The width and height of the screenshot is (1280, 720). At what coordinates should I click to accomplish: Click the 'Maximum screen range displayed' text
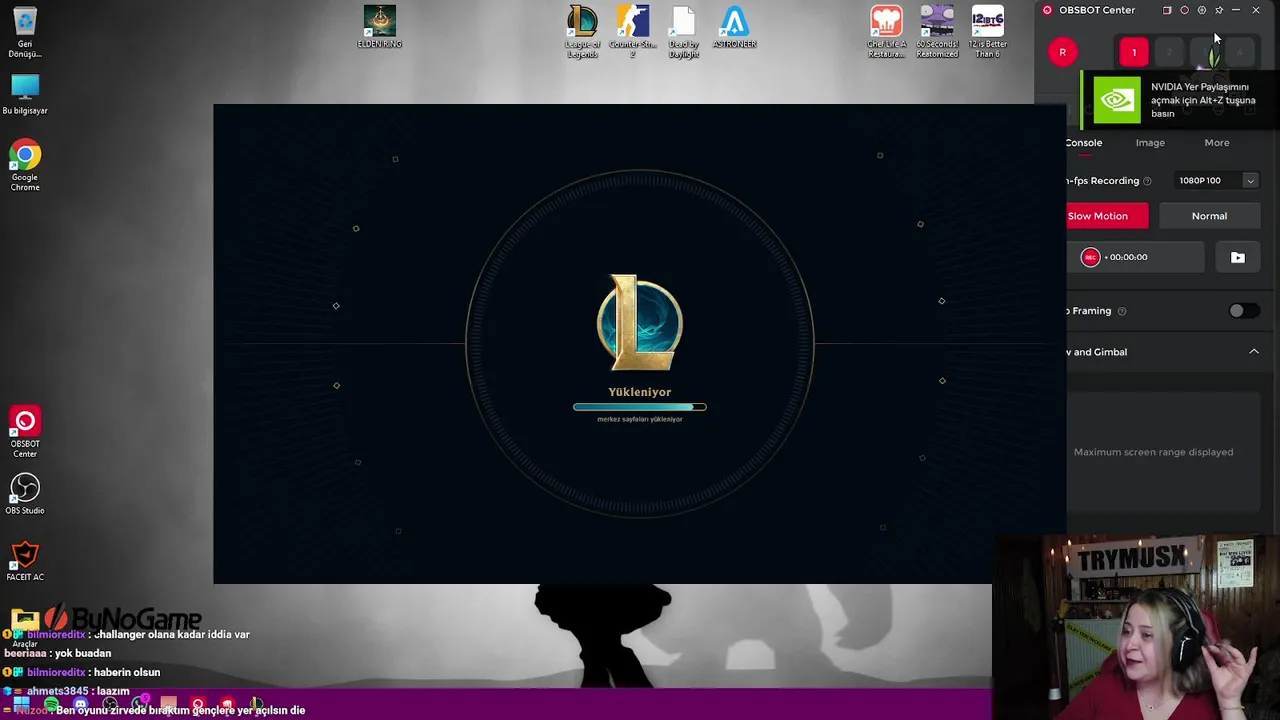tap(1153, 452)
